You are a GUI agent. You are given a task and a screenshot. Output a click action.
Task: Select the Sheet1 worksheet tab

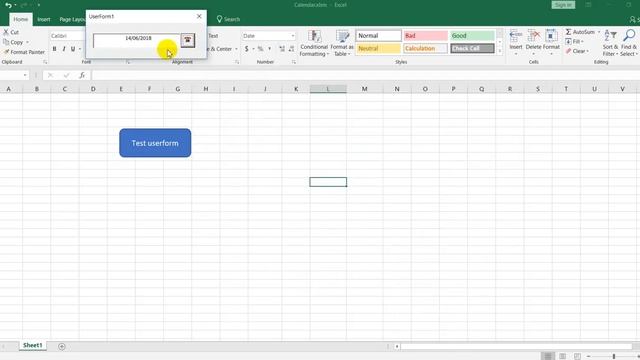[x=33, y=345]
